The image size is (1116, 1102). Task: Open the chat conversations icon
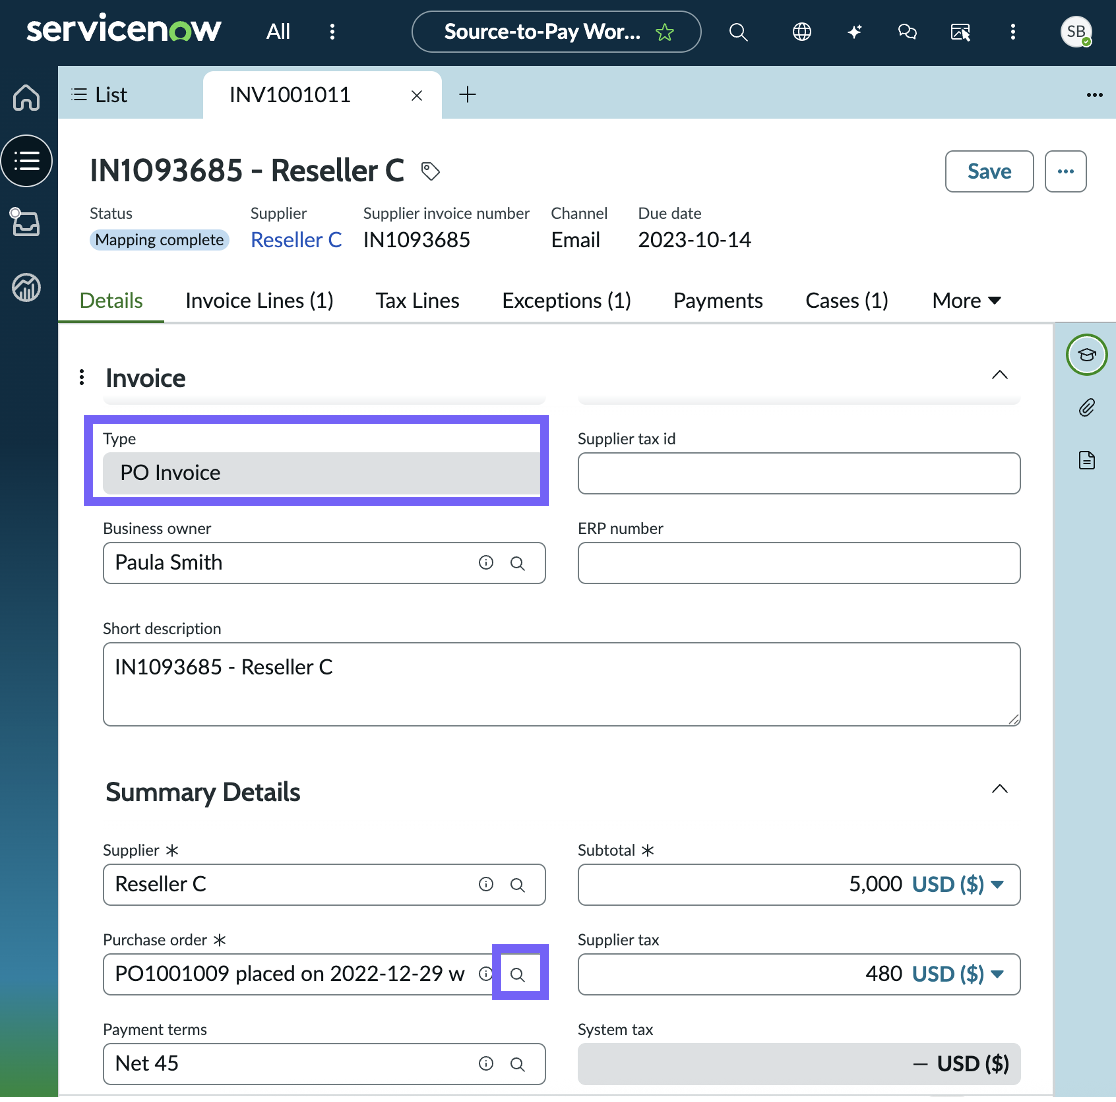(907, 32)
